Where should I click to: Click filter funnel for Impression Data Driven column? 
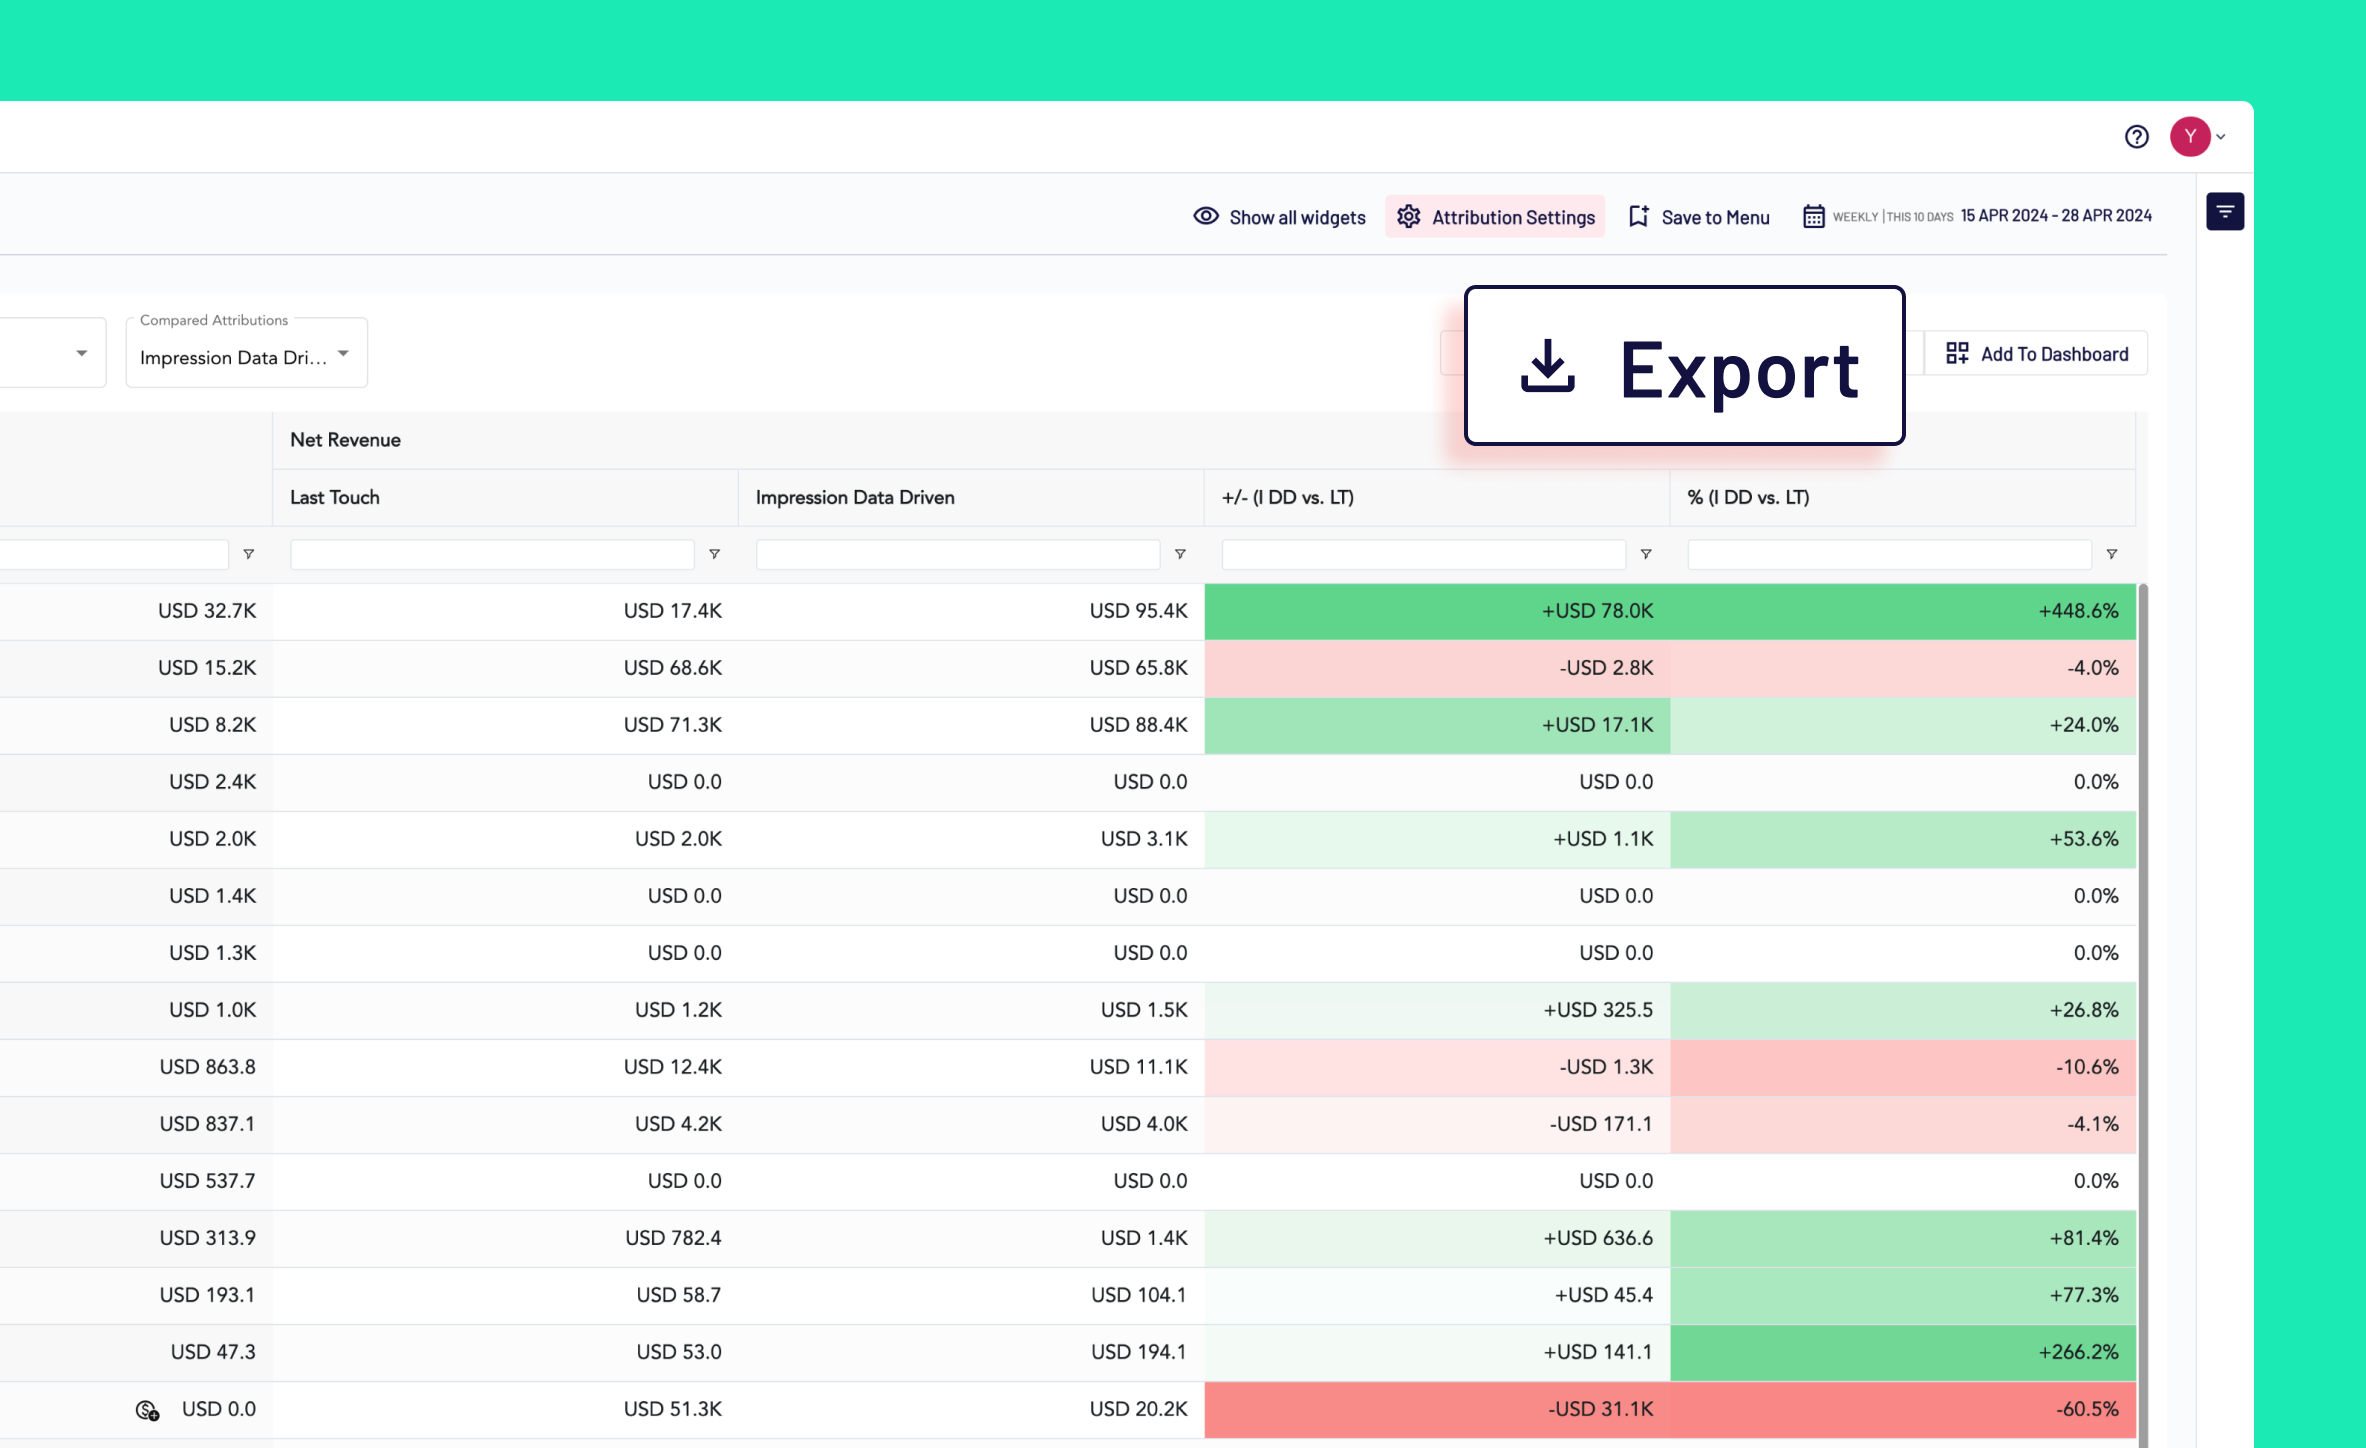[1180, 554]
